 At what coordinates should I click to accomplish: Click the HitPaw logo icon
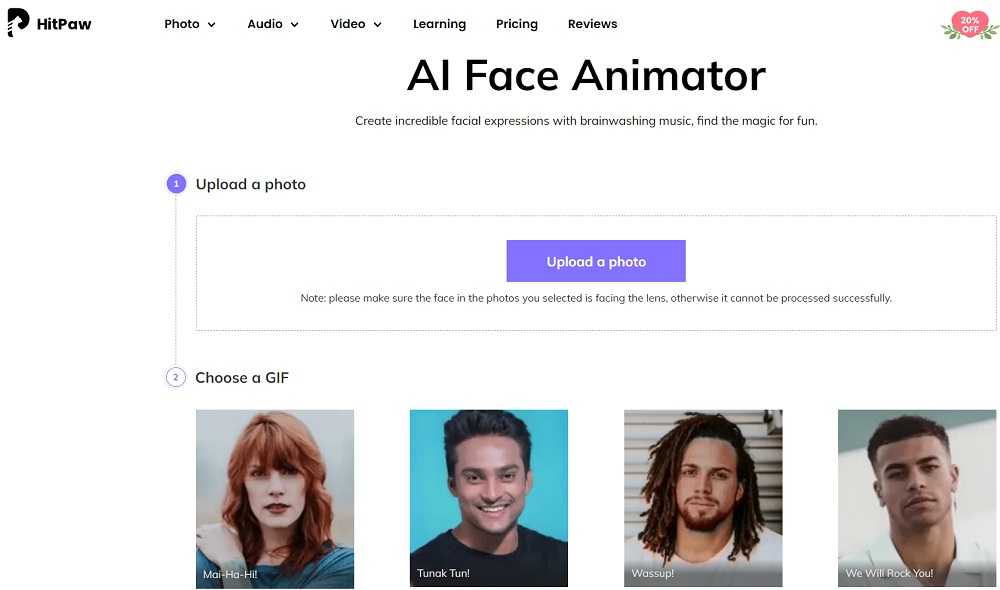pyautogui.click(x=18, y=23)
